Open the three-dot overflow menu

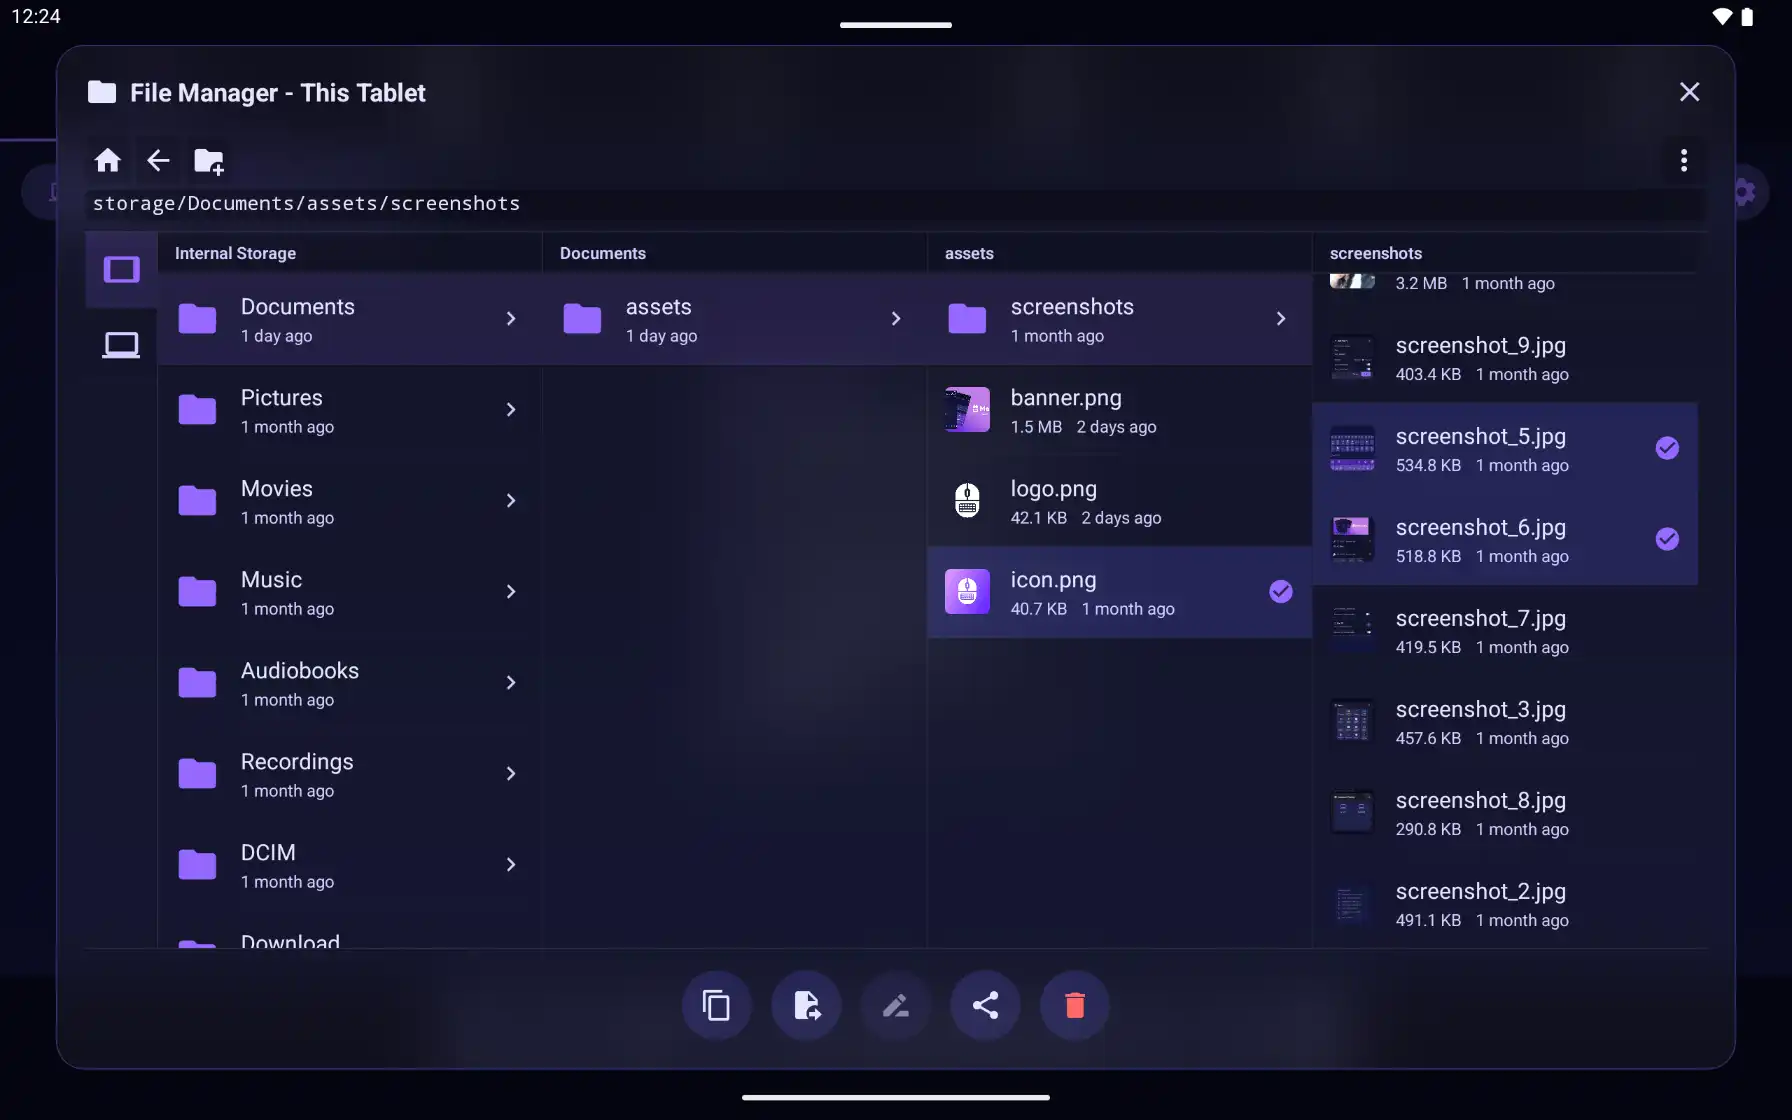(1684, 160)
